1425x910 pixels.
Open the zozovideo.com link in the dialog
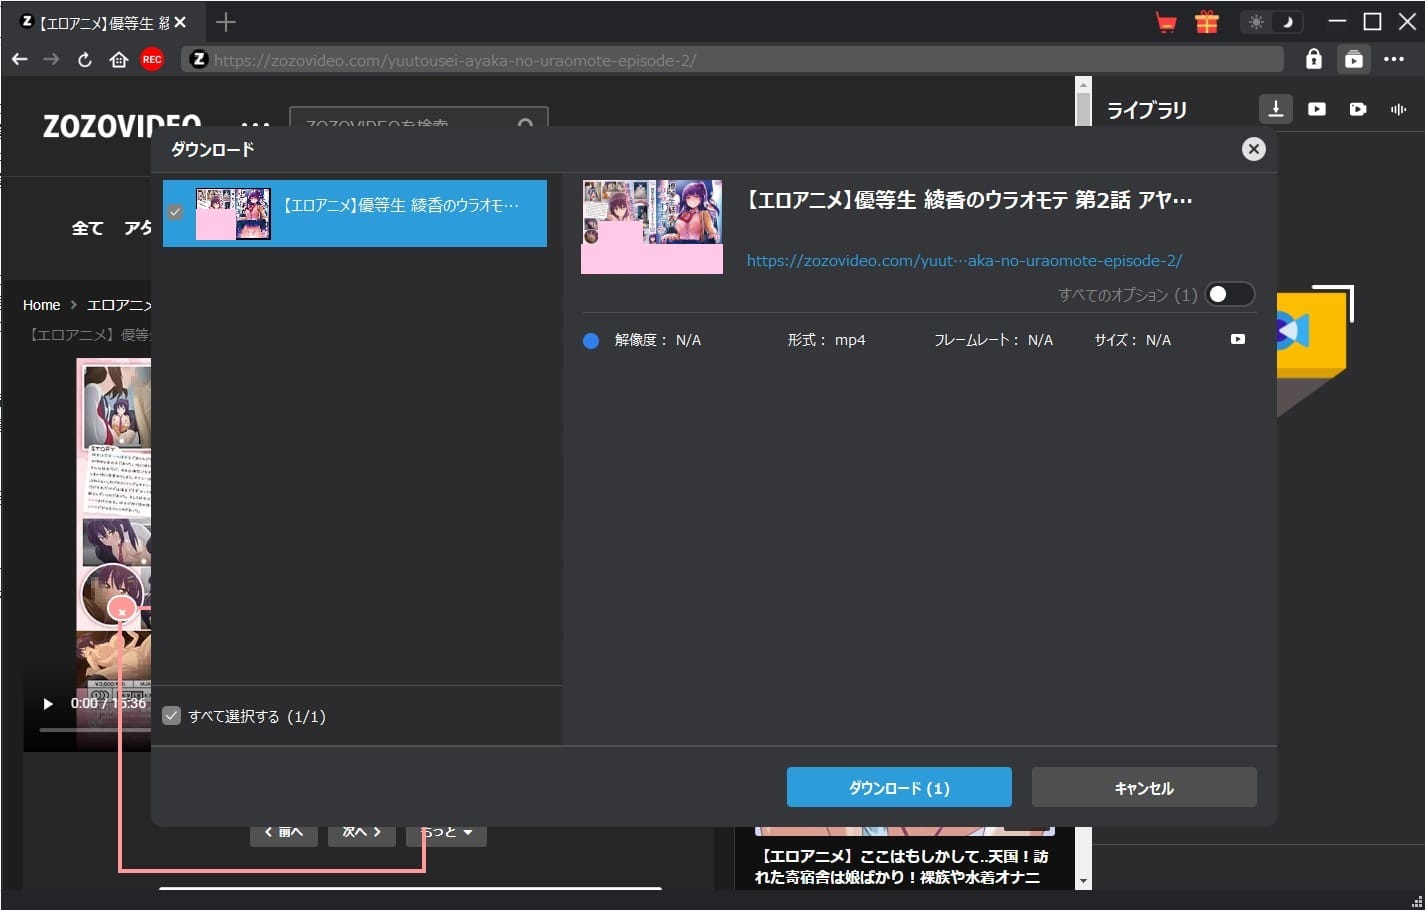(x=964, y=260)
